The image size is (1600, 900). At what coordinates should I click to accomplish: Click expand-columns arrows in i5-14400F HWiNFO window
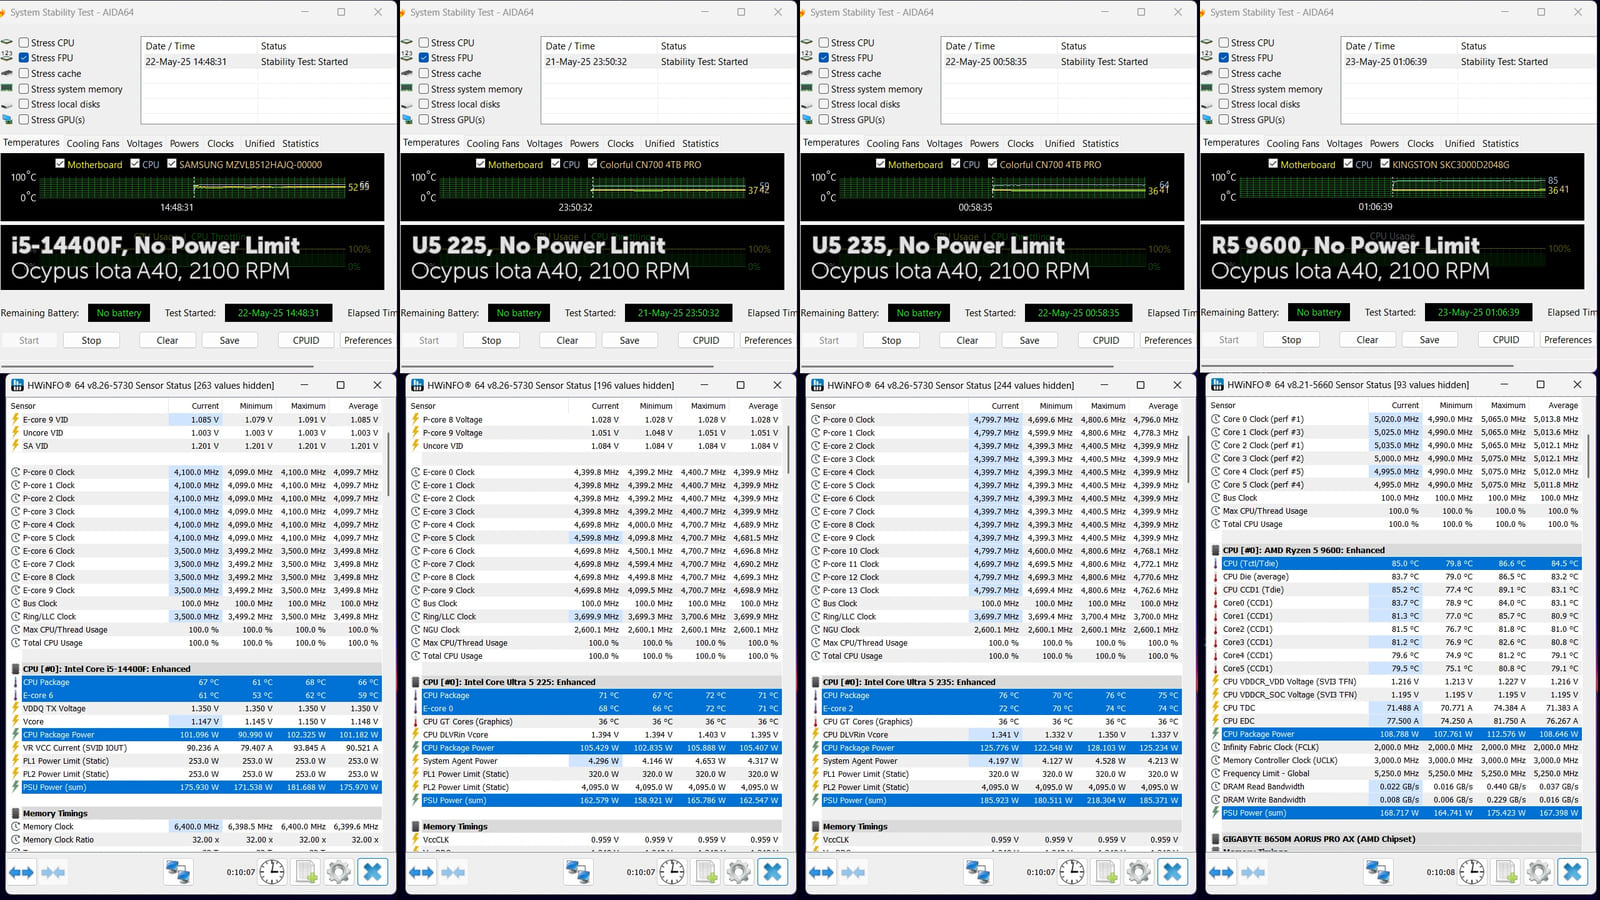click(21, 872)
